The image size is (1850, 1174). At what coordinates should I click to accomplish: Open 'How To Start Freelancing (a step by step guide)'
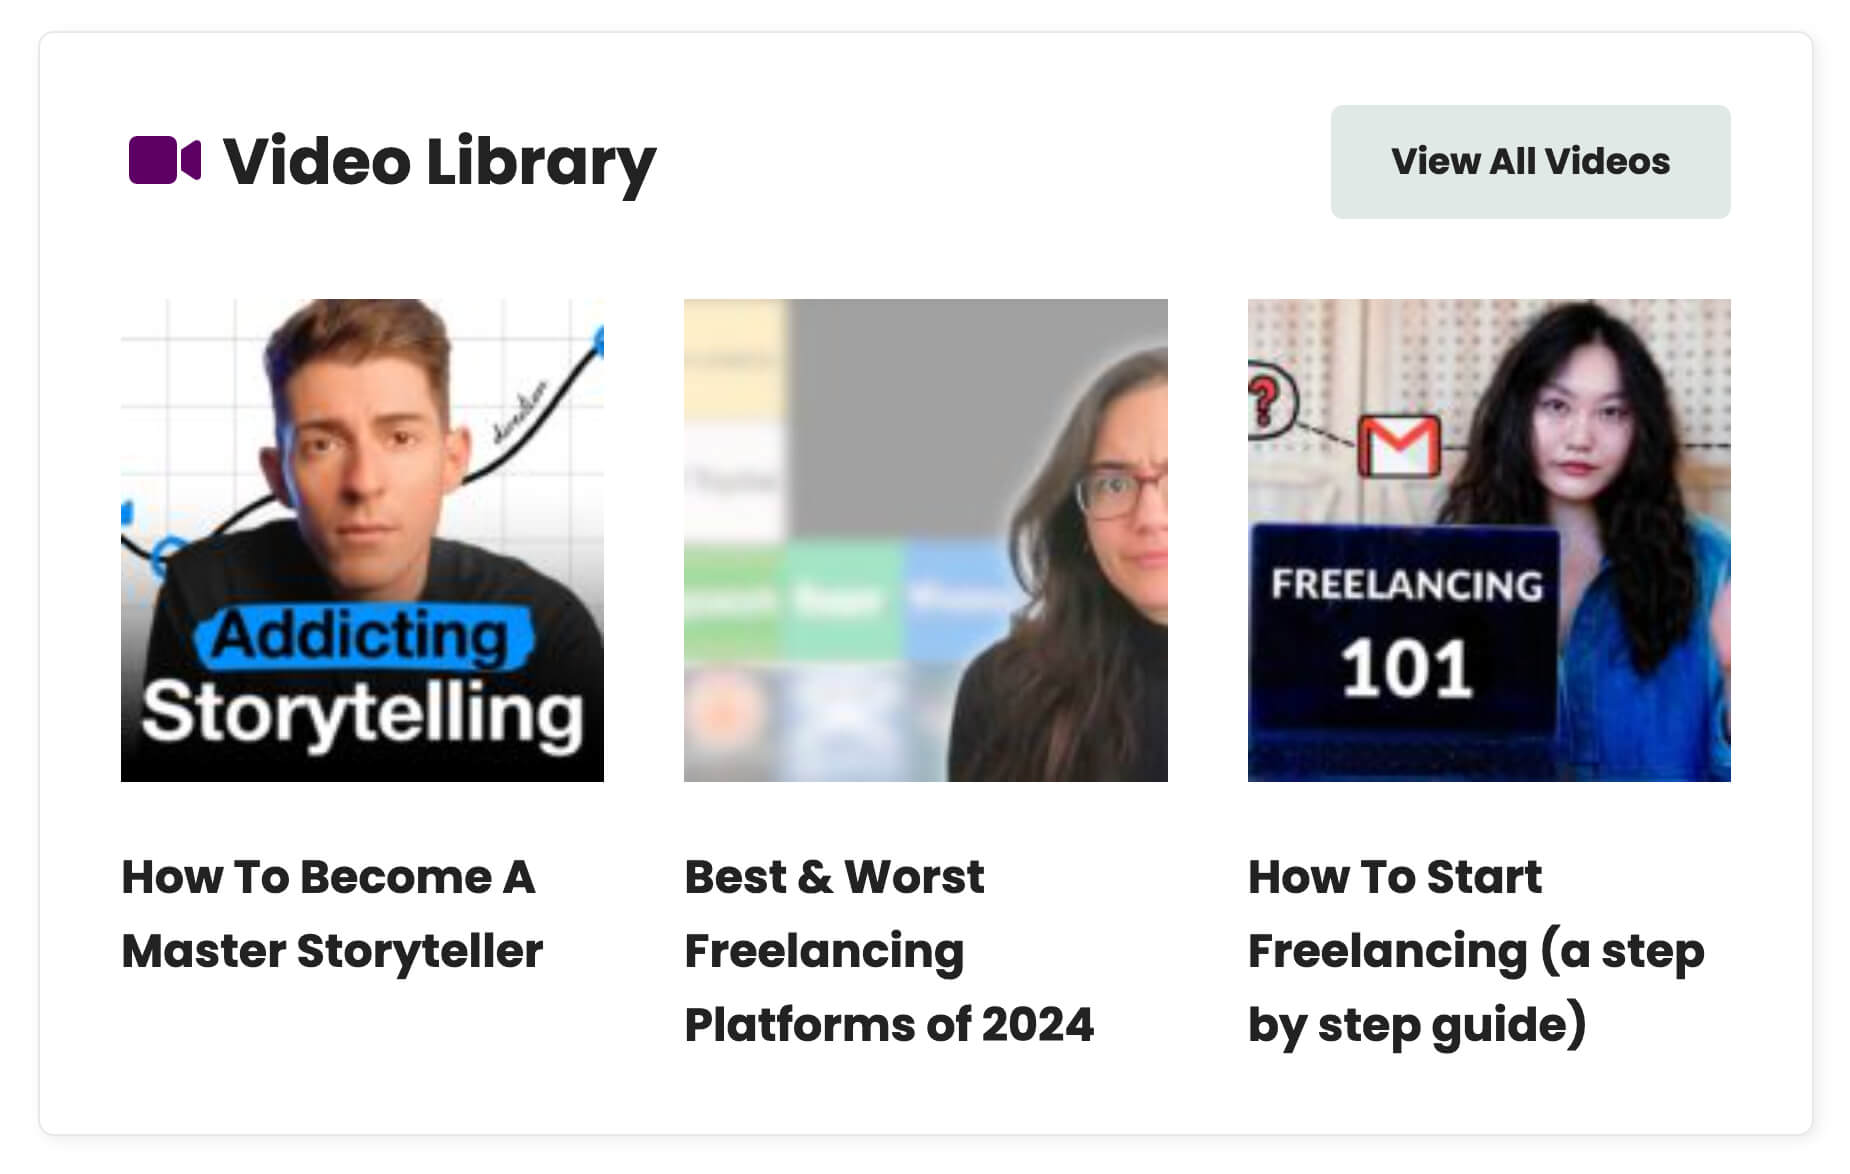tap(1476, 950)
